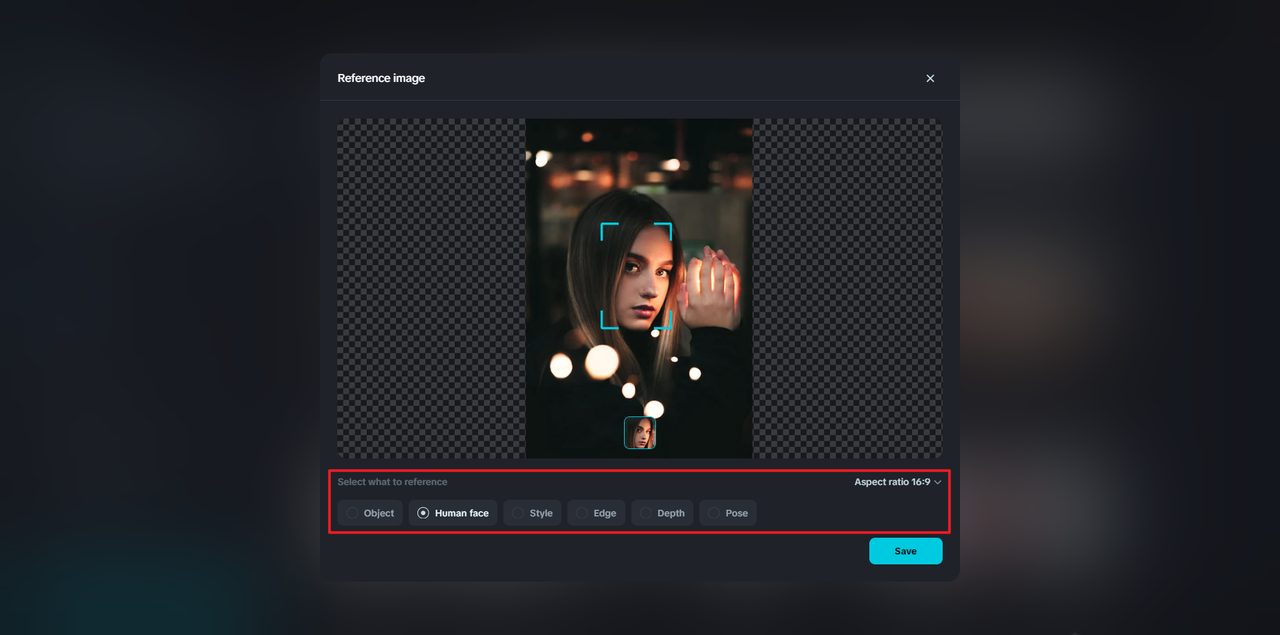Choose the Edge reference option

point(596,513)
